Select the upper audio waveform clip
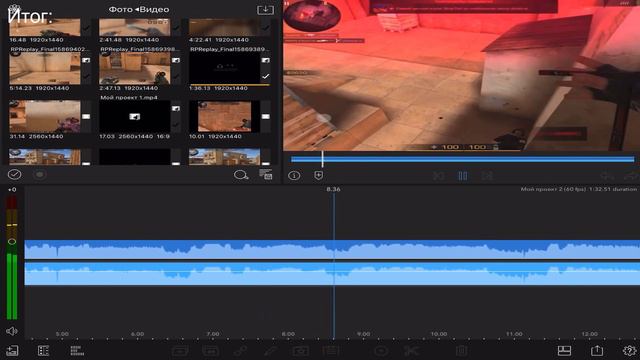The width and height of the screenshot is (640, 360). click(x=332, y=249)
